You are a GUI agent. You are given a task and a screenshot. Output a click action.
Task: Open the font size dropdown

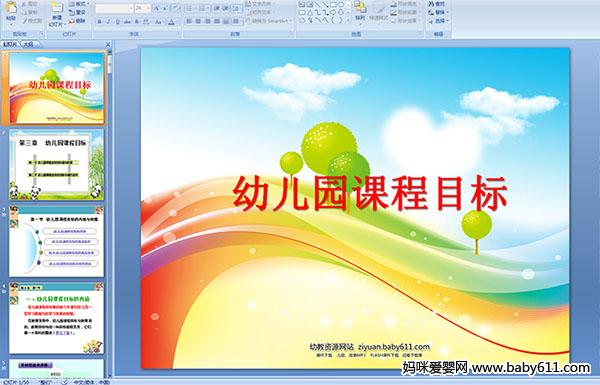(x=148, y=8)
